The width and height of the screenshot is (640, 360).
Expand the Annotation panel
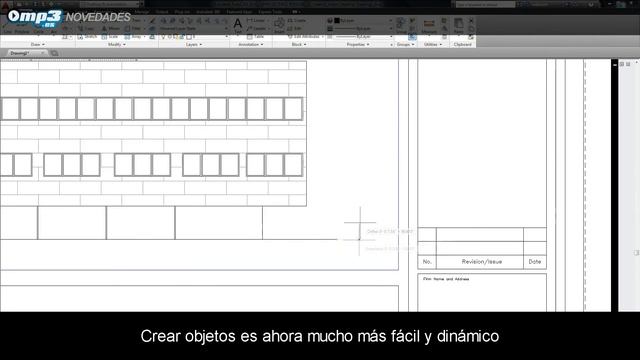pos(251,44)
